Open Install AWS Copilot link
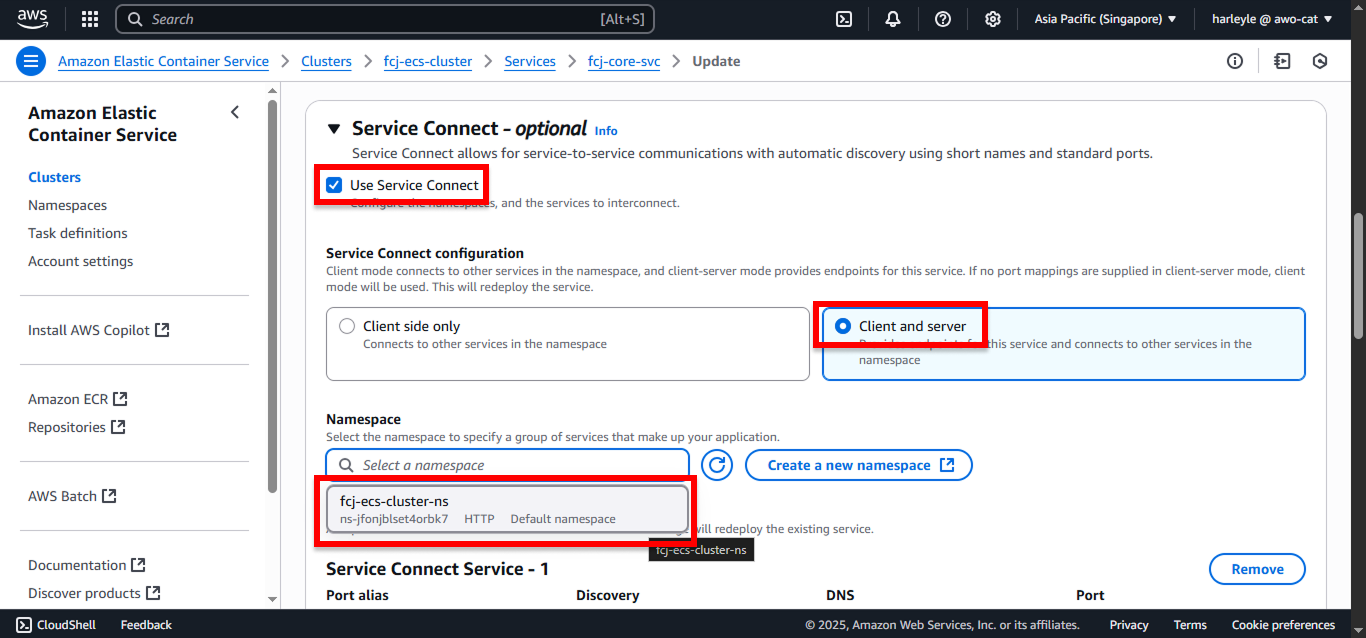This screenshot has width=1366, height=638. pos(89,330)
